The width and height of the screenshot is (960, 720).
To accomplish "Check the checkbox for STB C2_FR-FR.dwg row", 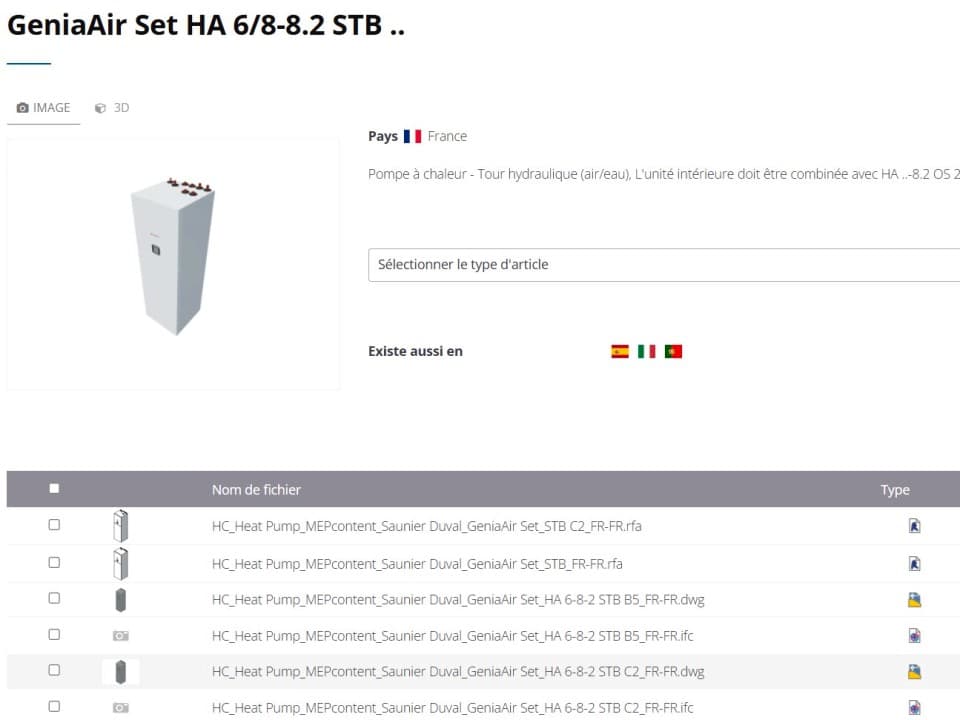I will click(54, 670).
